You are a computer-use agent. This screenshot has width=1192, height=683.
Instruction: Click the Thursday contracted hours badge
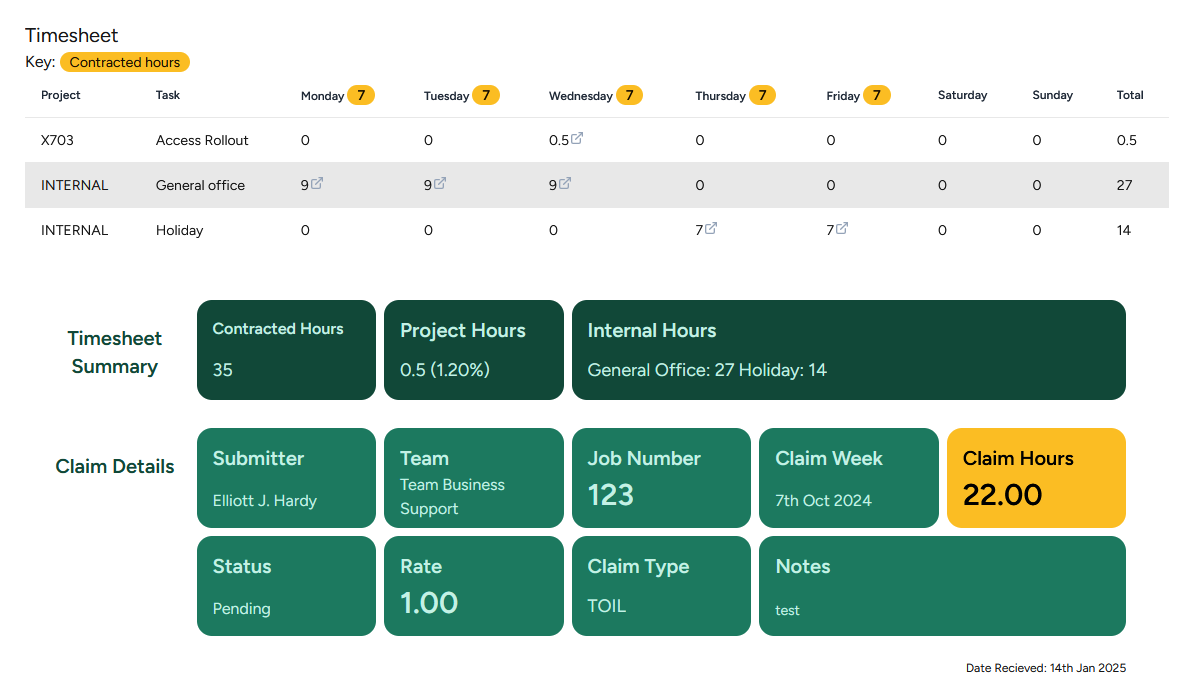tap(762, 95)
